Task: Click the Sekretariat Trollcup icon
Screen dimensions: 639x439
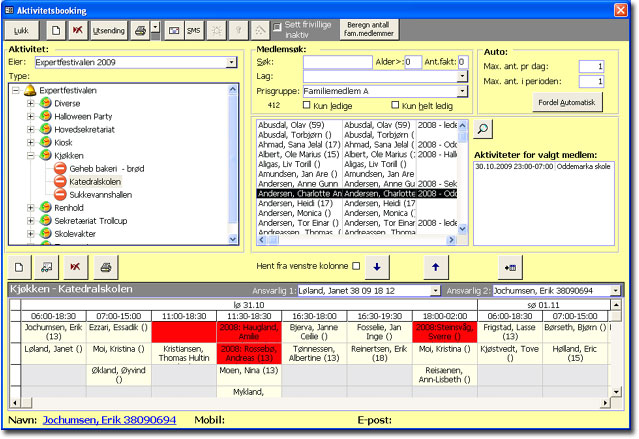Action: 46,221
